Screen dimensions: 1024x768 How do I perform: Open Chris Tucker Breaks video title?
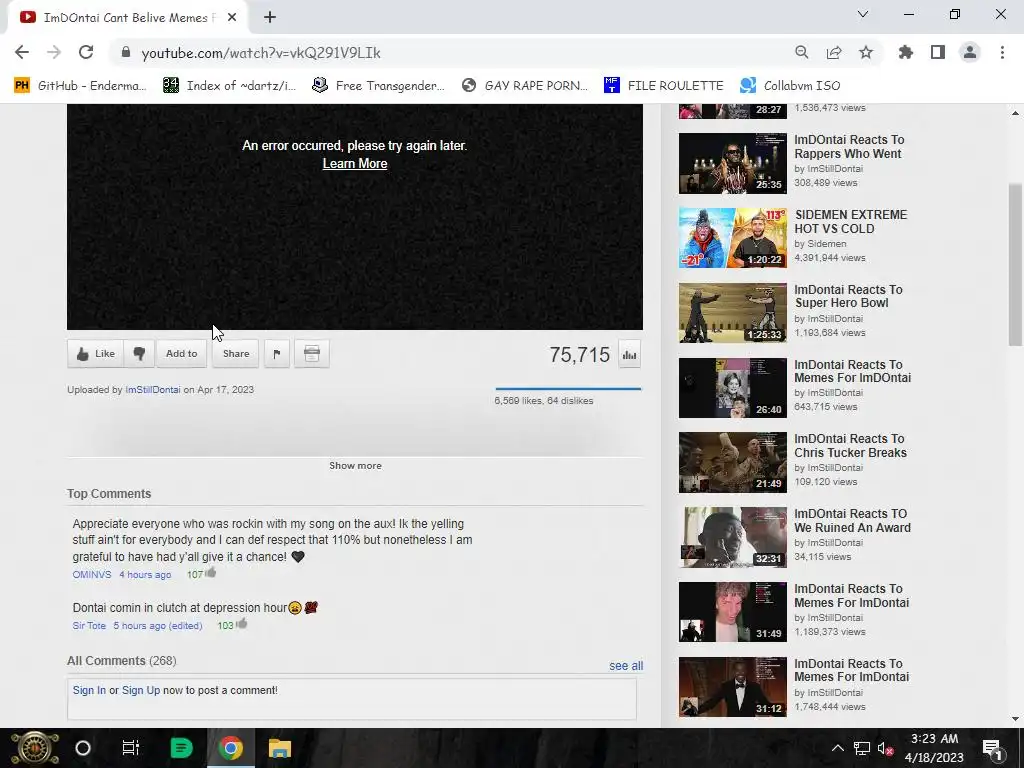coord(850,445)
